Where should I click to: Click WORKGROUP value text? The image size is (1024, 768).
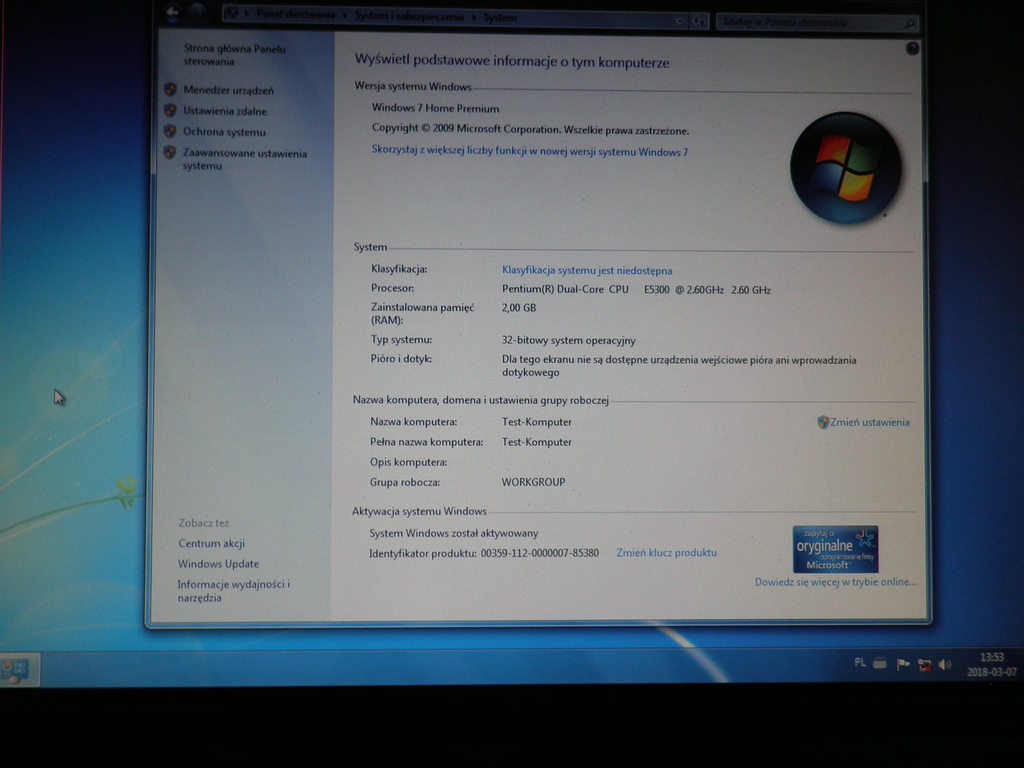pos(533,482)
